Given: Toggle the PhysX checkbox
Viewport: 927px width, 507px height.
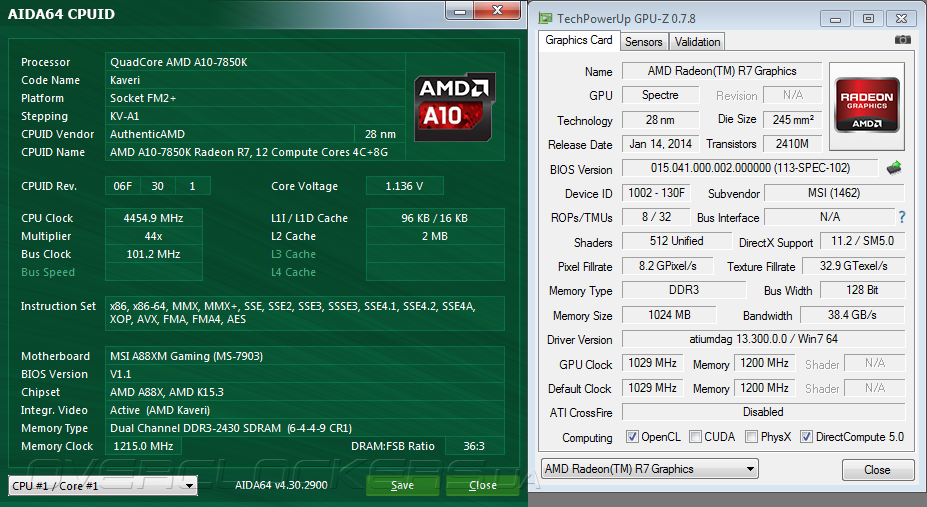Looking at the screenshot, I should (x=751, y=437).
